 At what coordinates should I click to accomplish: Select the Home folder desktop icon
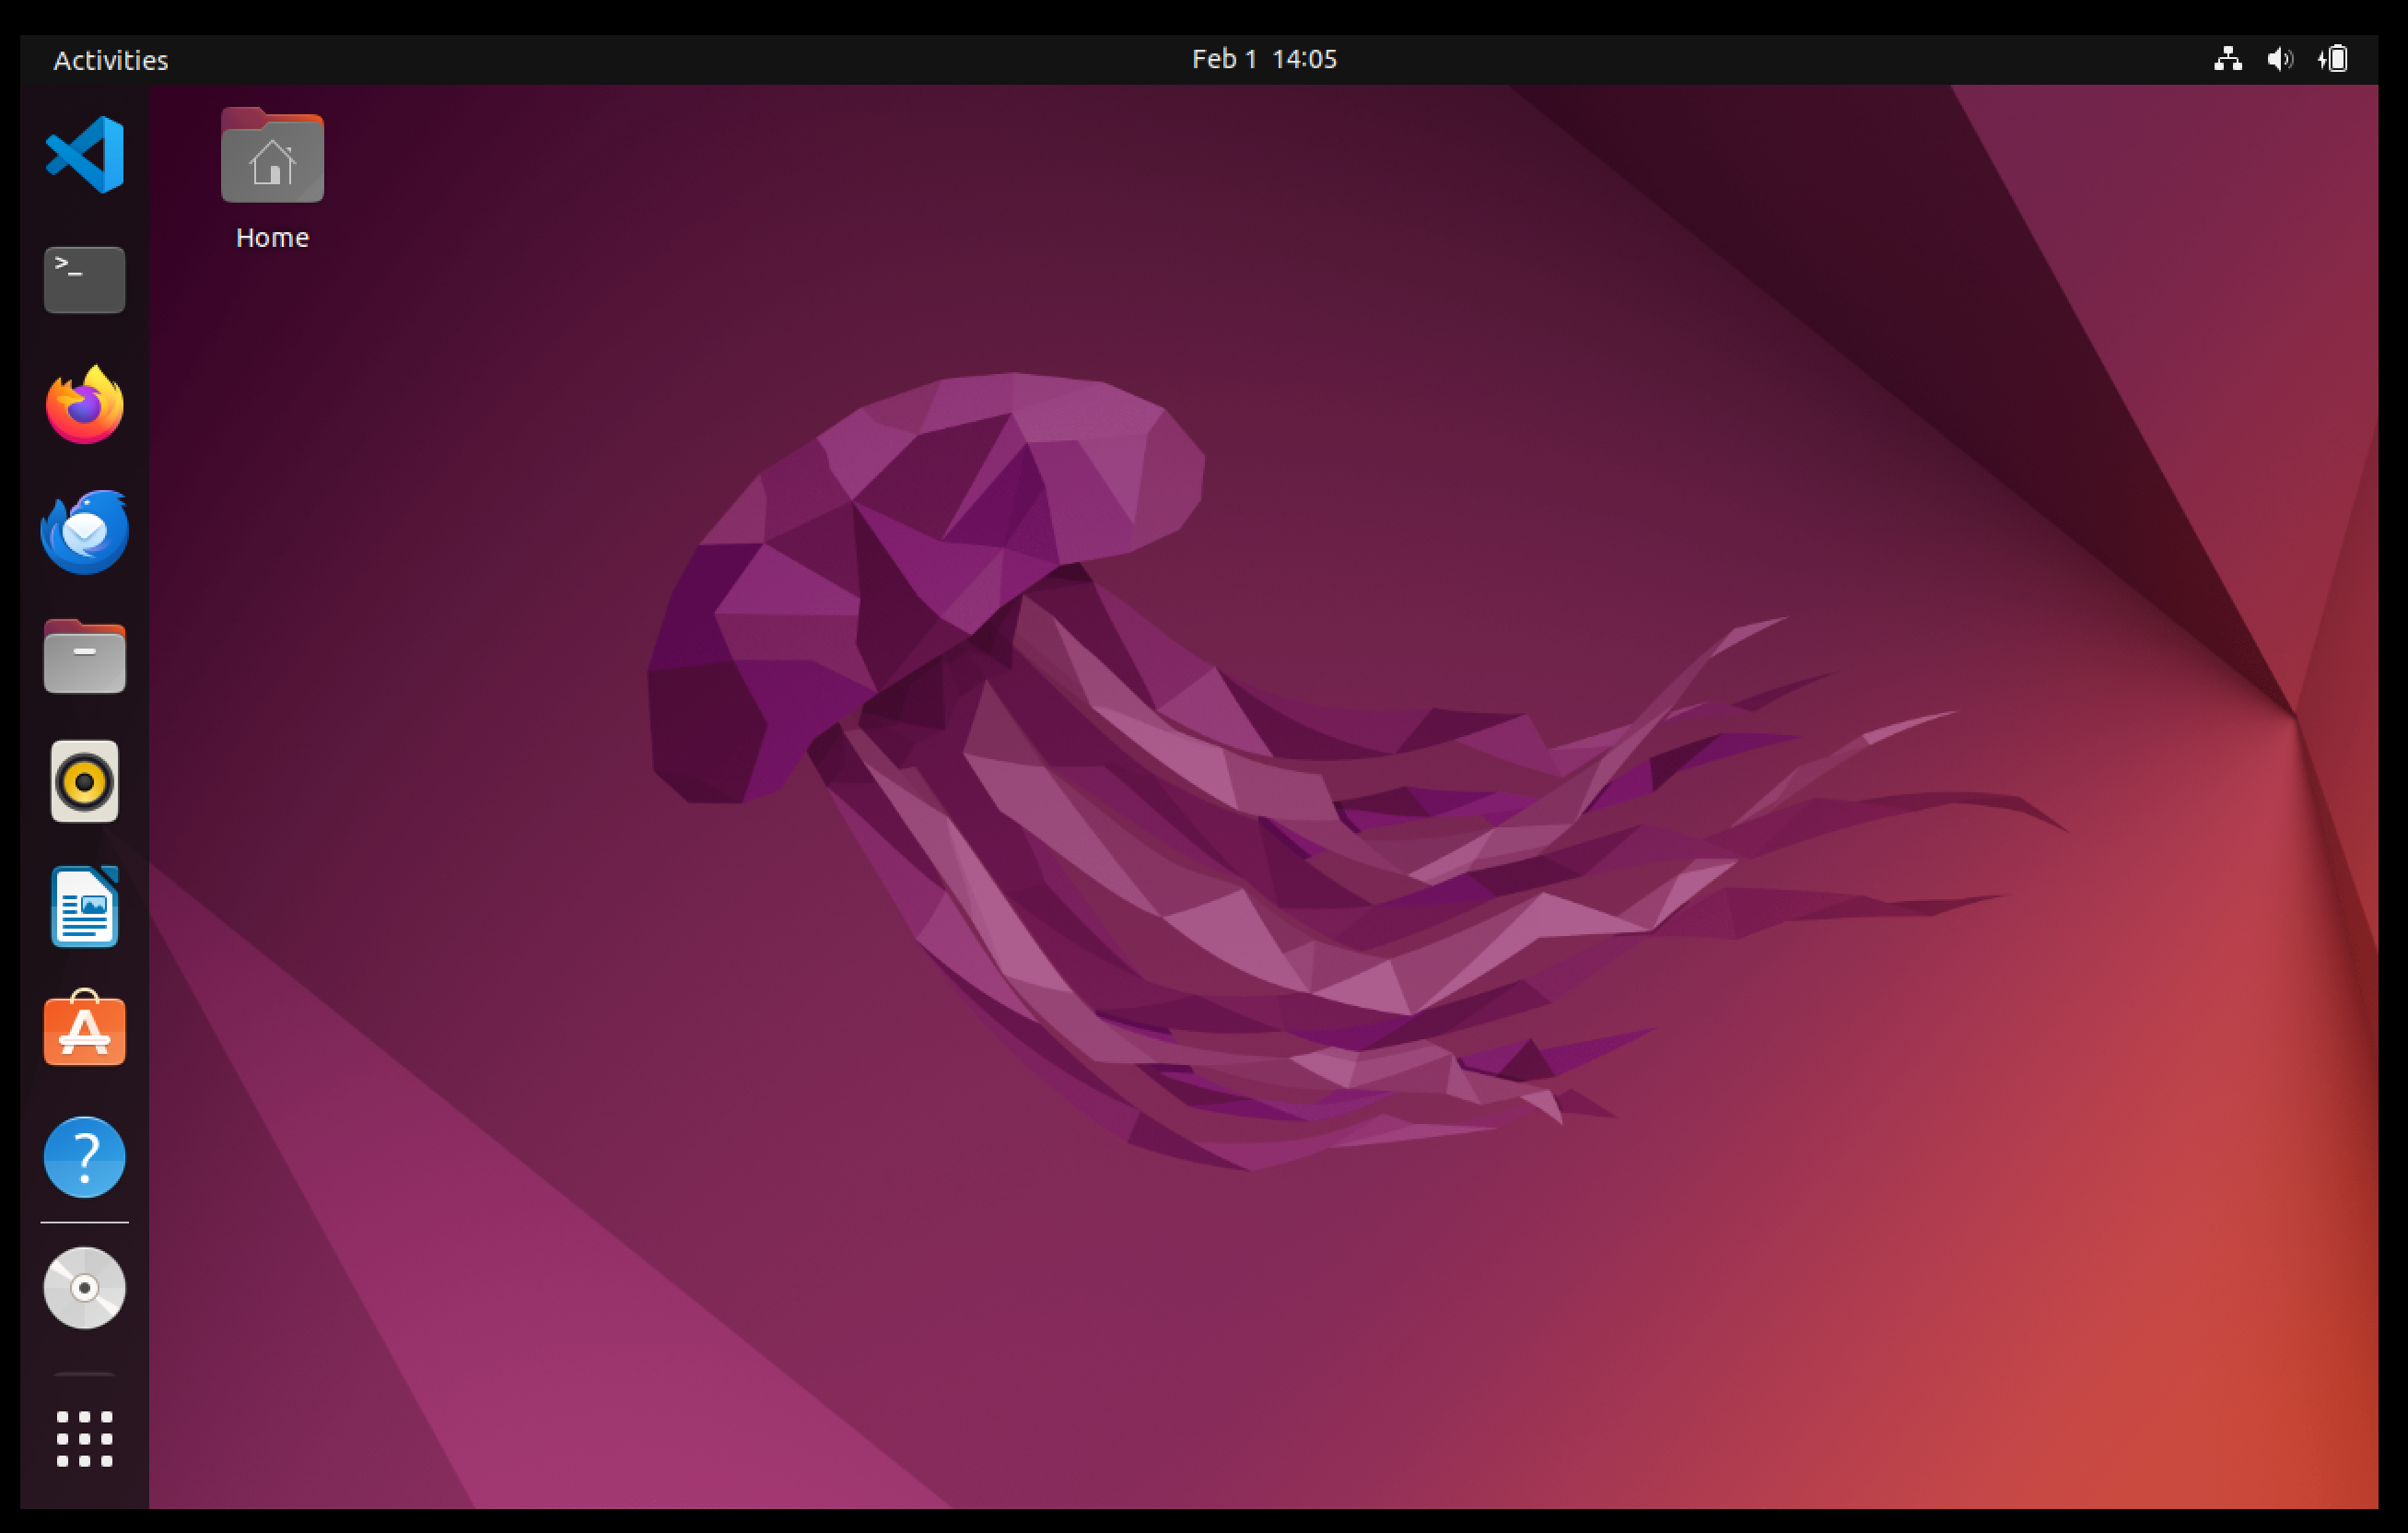[272, 157]
